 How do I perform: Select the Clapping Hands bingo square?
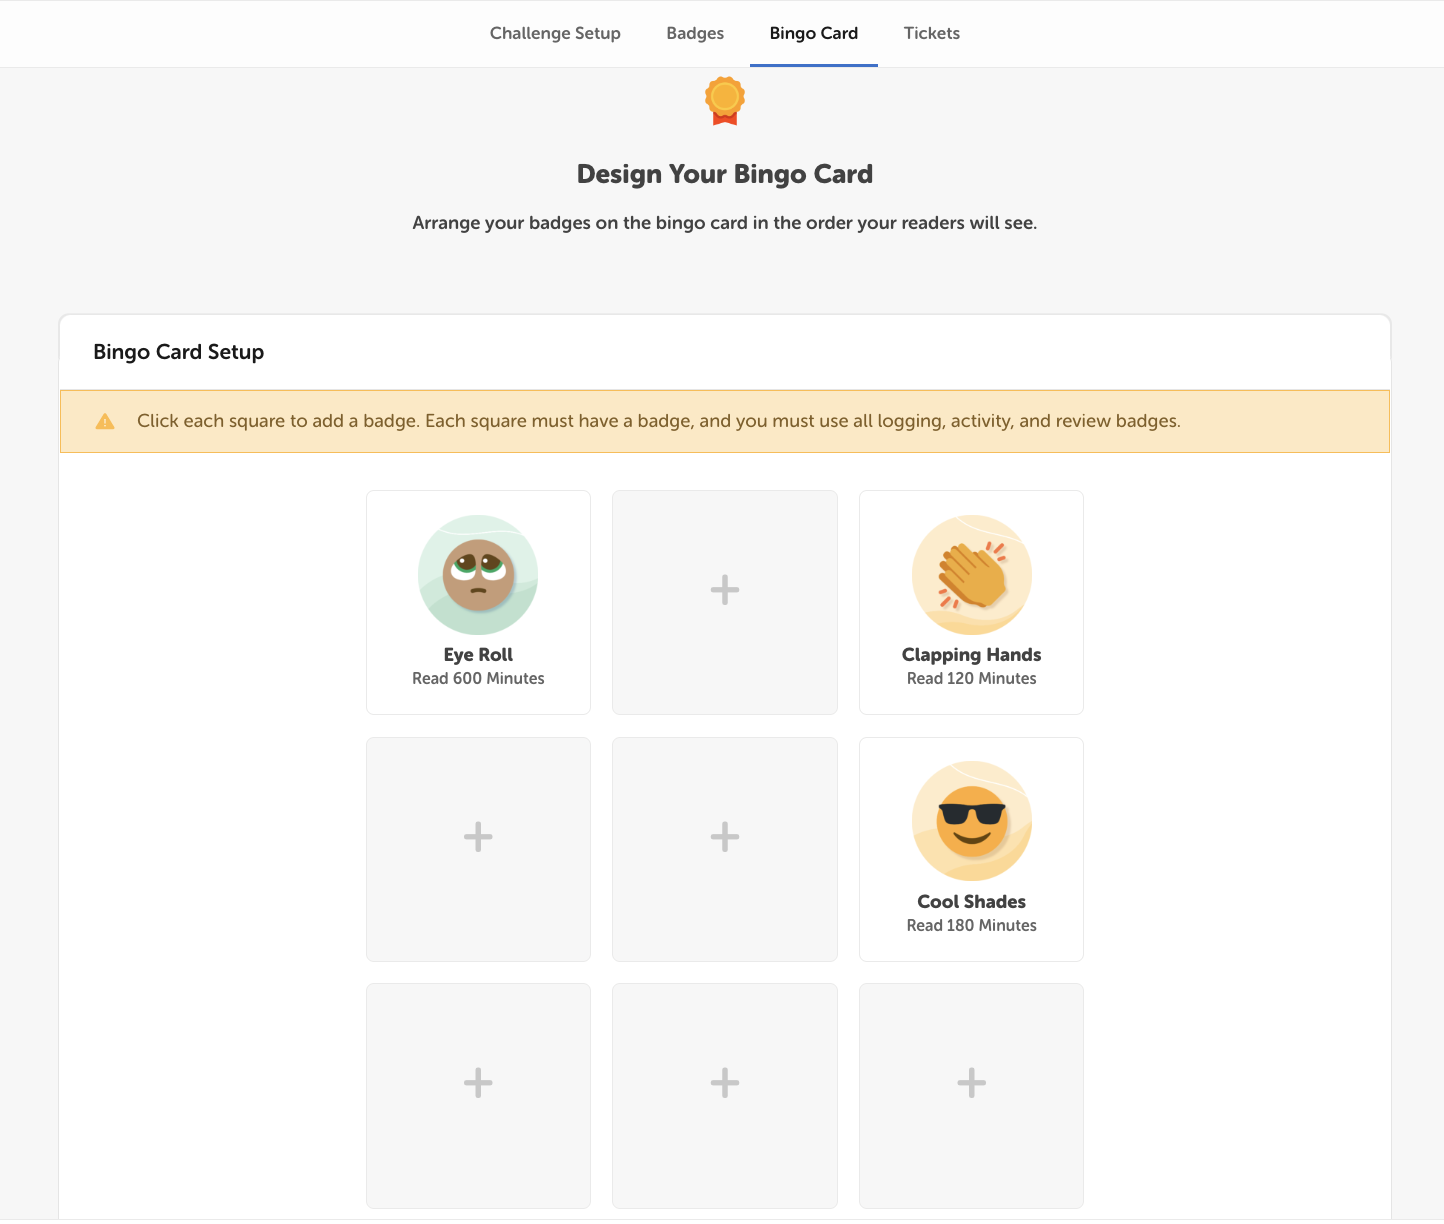click(x=971, y=602)
